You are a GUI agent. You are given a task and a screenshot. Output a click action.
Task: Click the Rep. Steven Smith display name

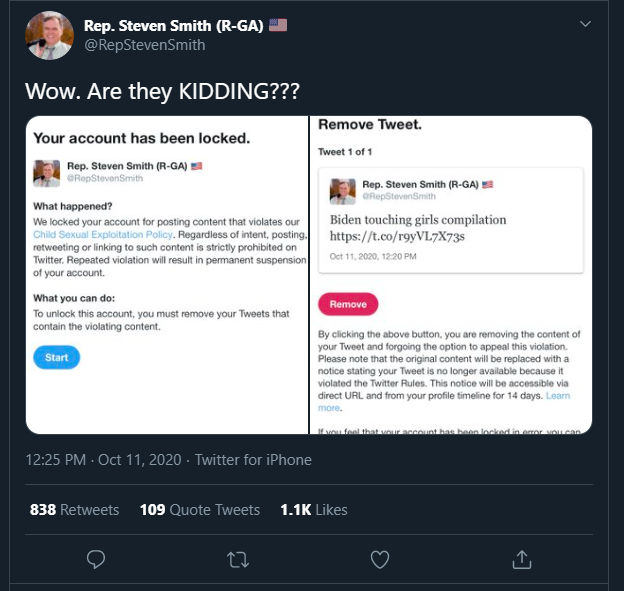tap(174, 25)
